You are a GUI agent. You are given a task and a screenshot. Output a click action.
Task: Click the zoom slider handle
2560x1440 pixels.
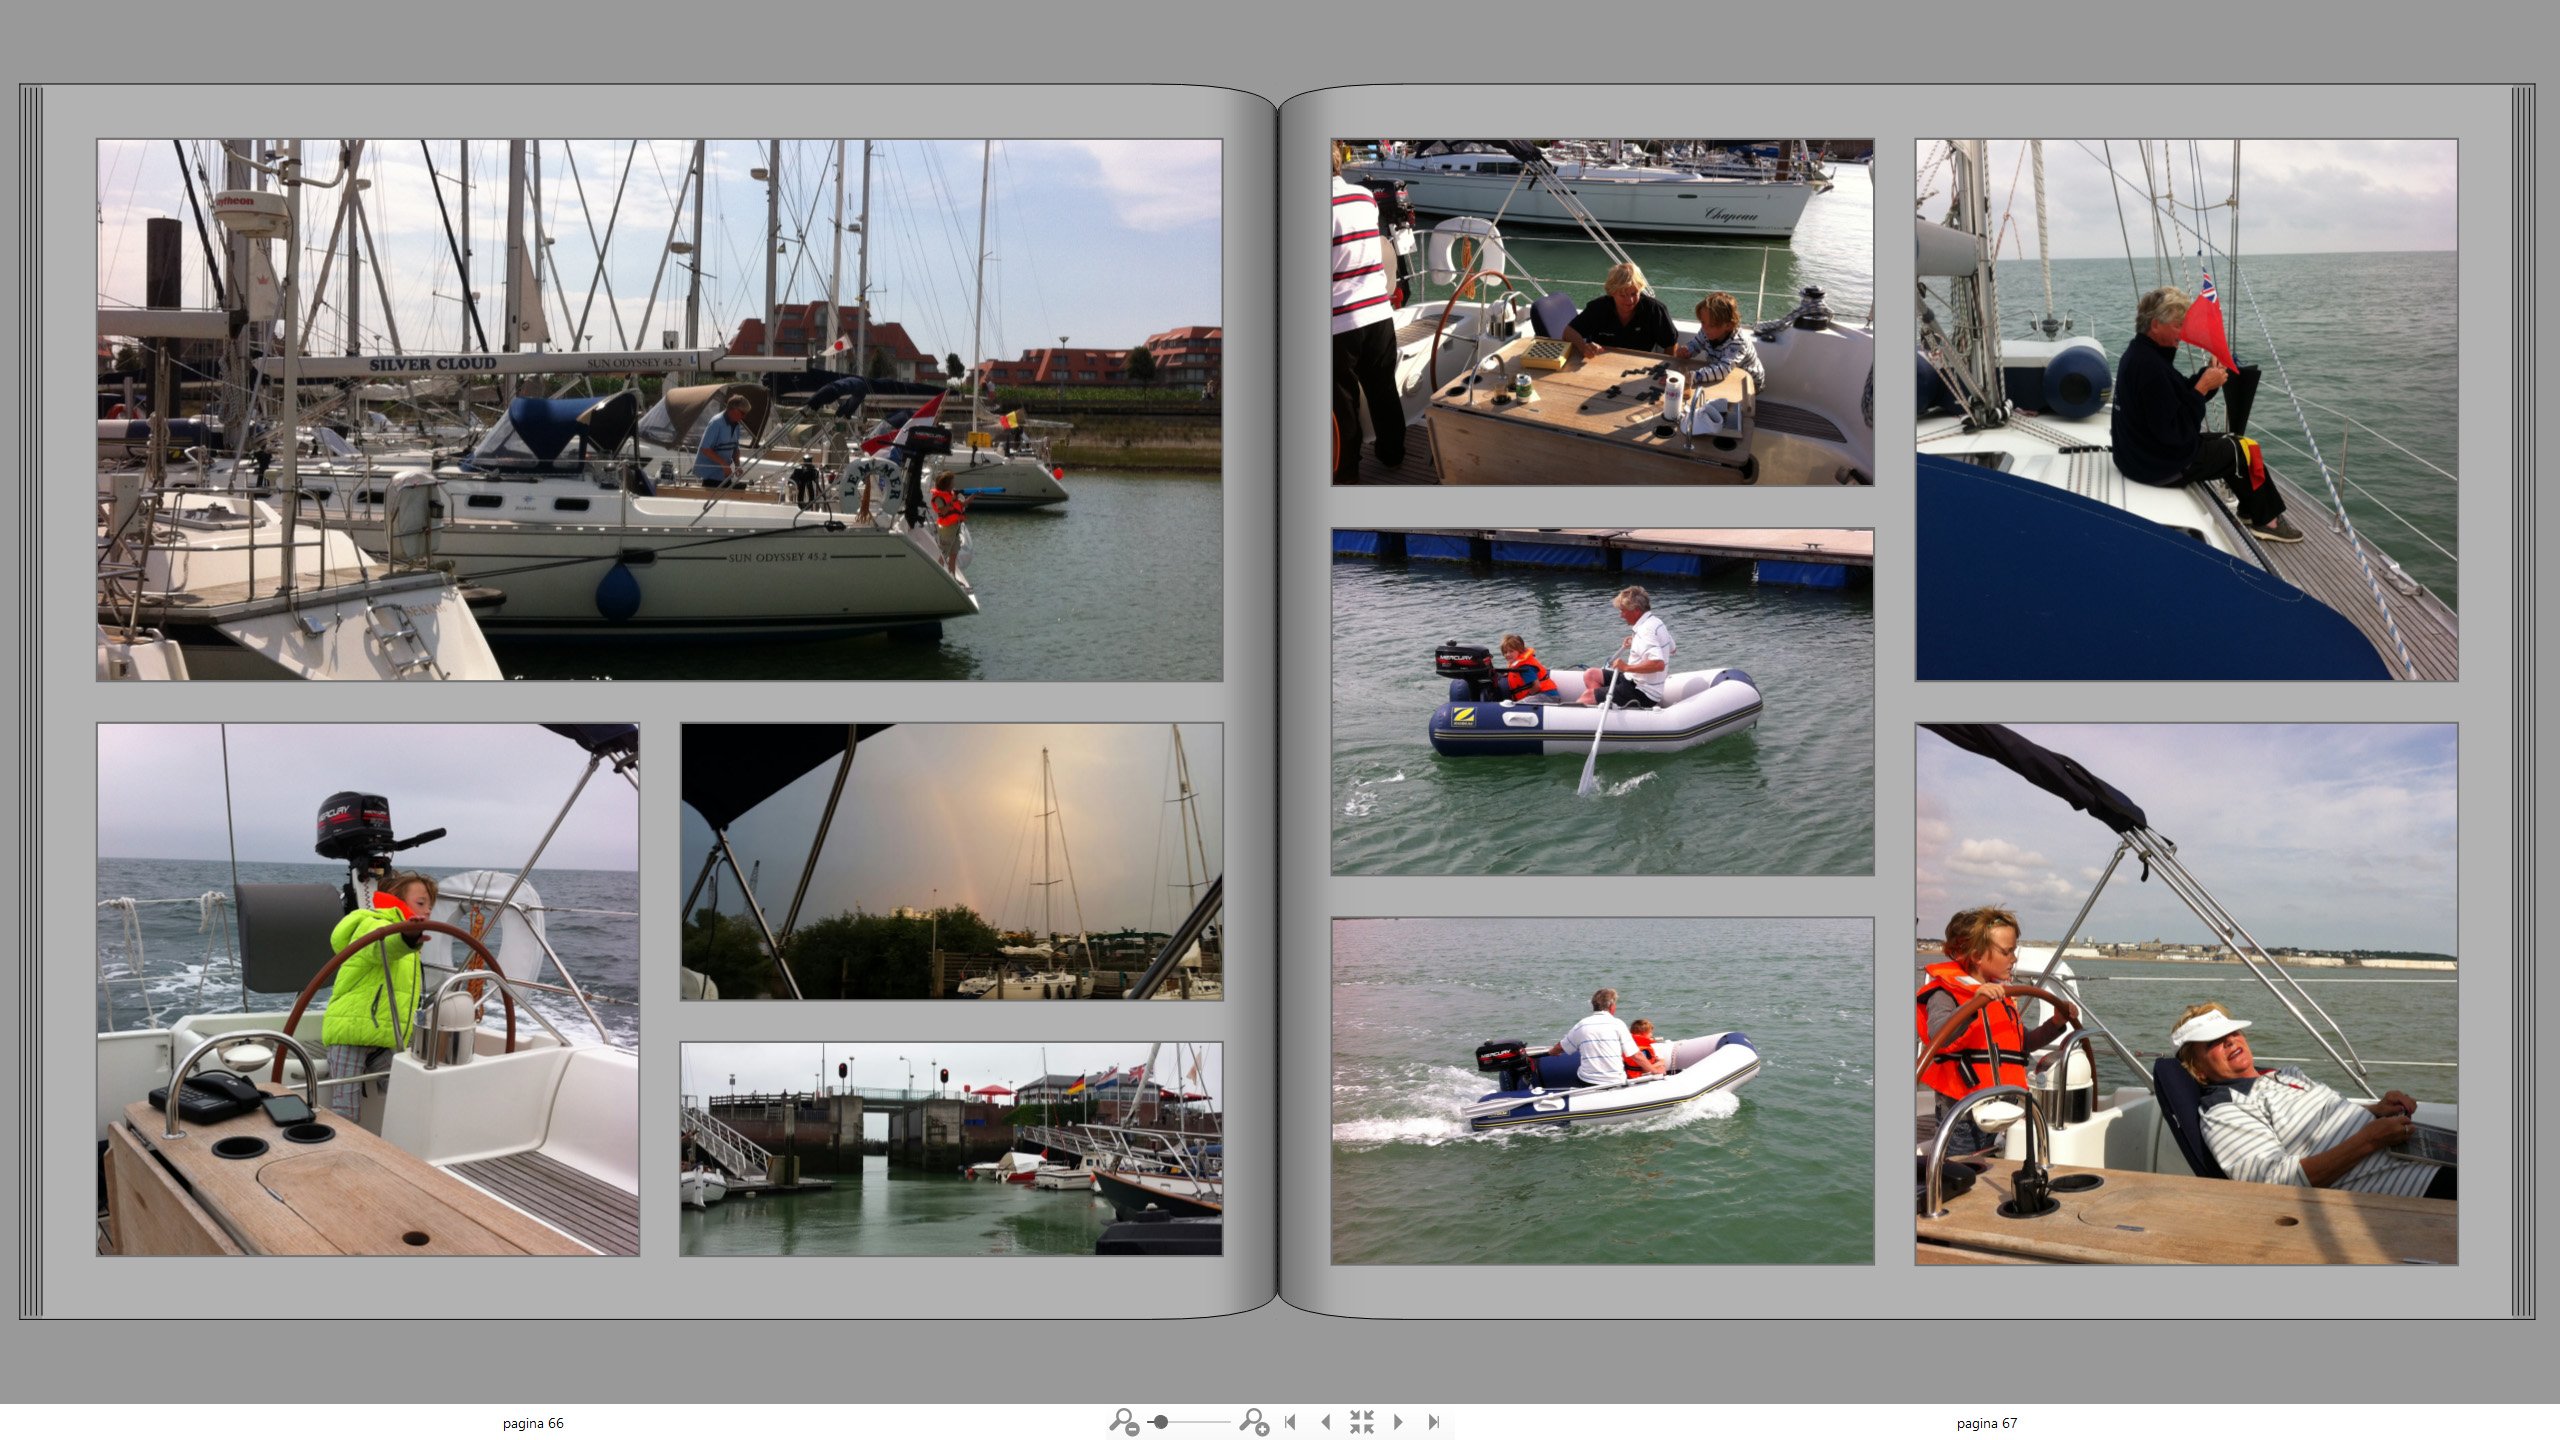(1160, 1421)
